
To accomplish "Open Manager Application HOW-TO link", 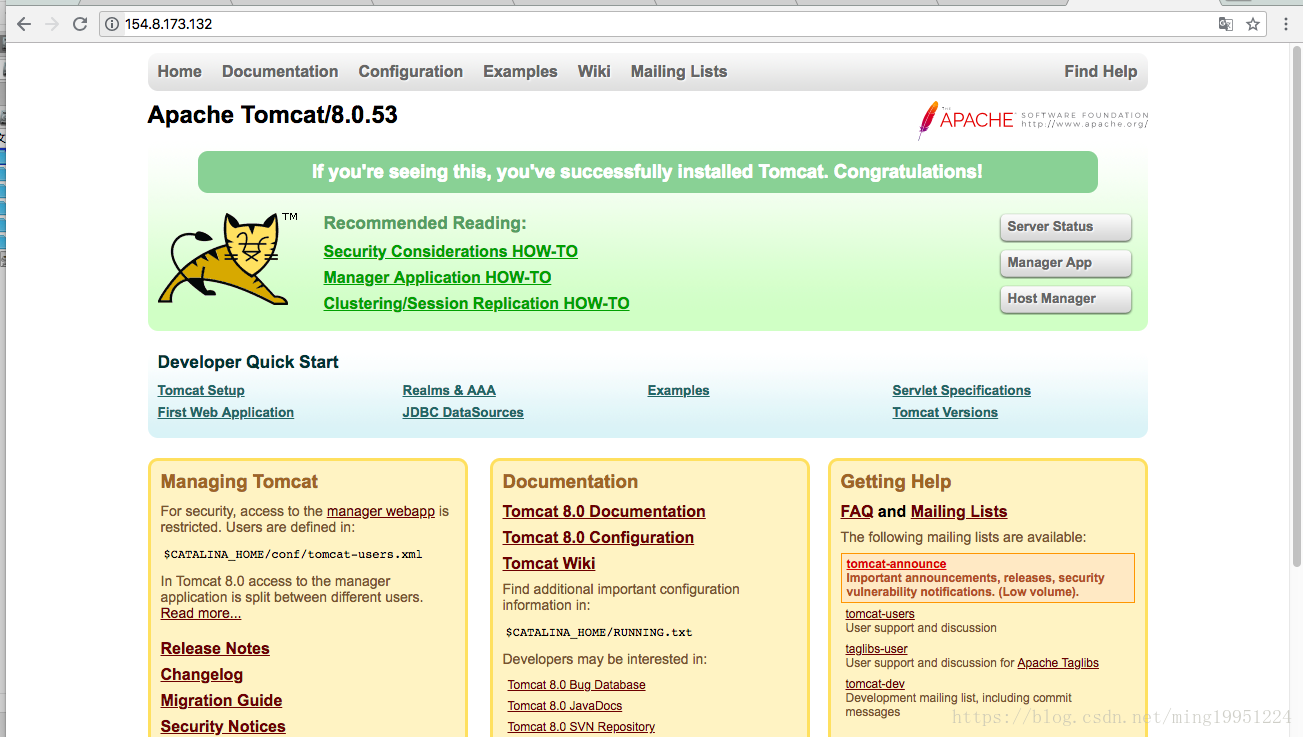I will coord(438,278).
